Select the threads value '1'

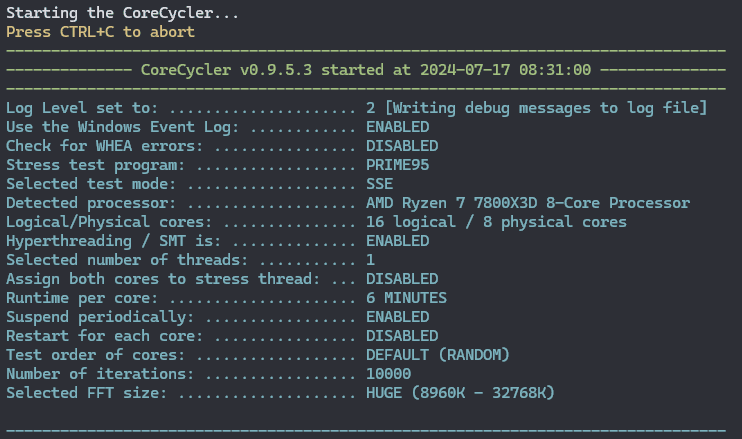[371, 260]
